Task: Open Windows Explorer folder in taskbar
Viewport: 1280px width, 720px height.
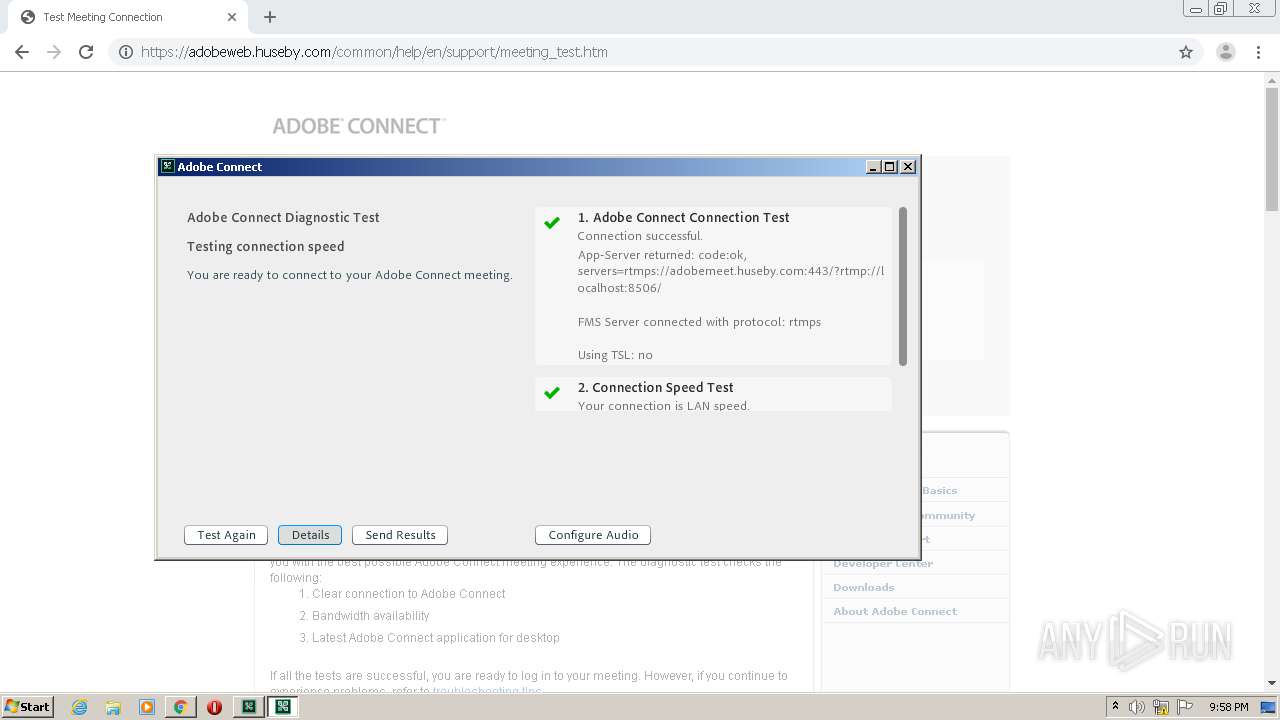Action: click(x=113, y=707)
